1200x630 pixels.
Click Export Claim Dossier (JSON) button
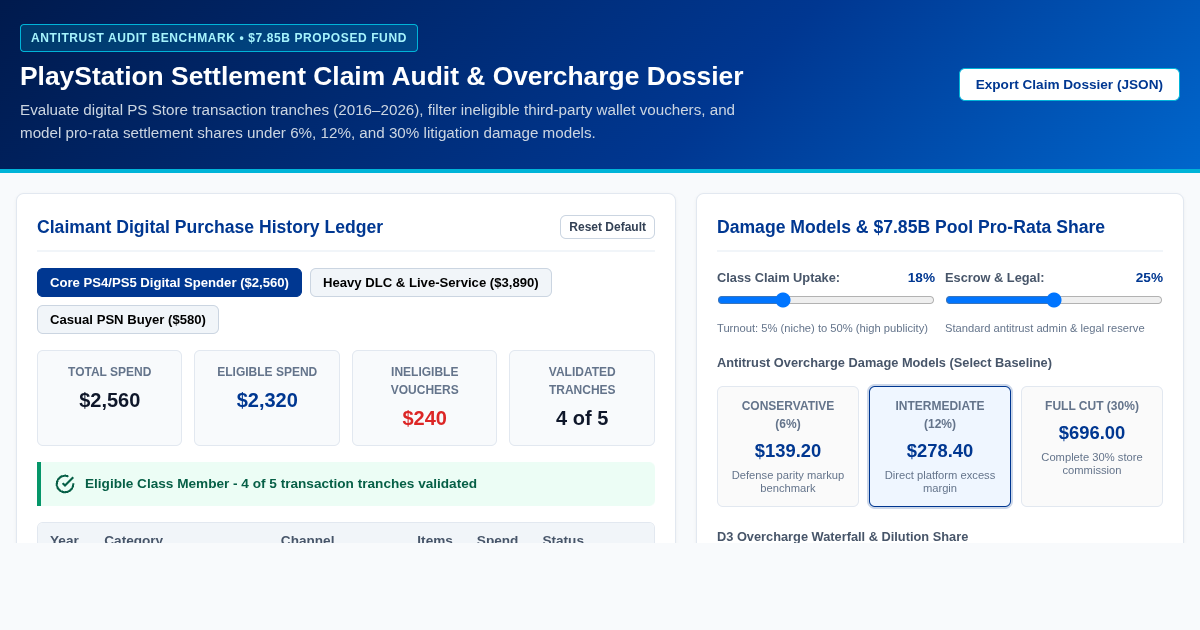click(x=1069, y=84)
